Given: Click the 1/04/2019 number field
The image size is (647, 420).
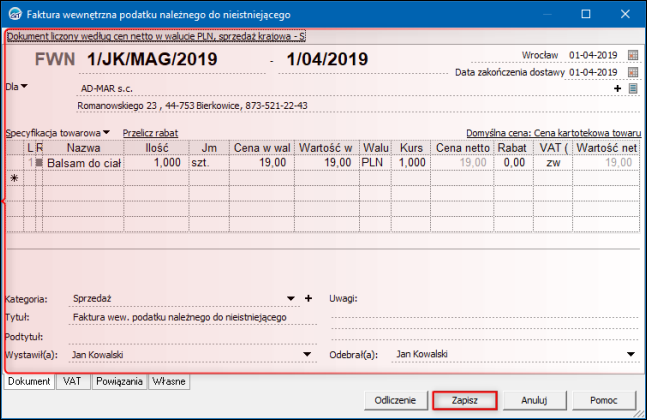Looking at the screenshot, I should [x=363, y=60].
